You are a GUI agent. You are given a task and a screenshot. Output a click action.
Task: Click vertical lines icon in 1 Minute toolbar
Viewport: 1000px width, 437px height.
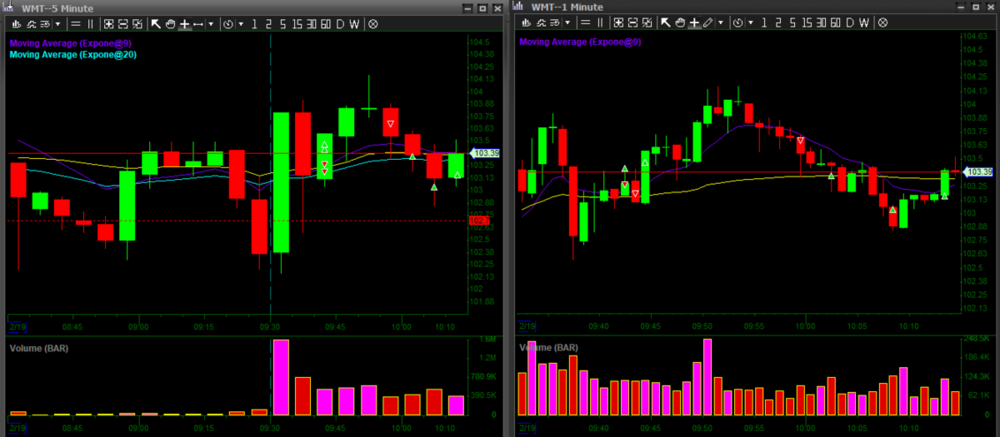602,22
